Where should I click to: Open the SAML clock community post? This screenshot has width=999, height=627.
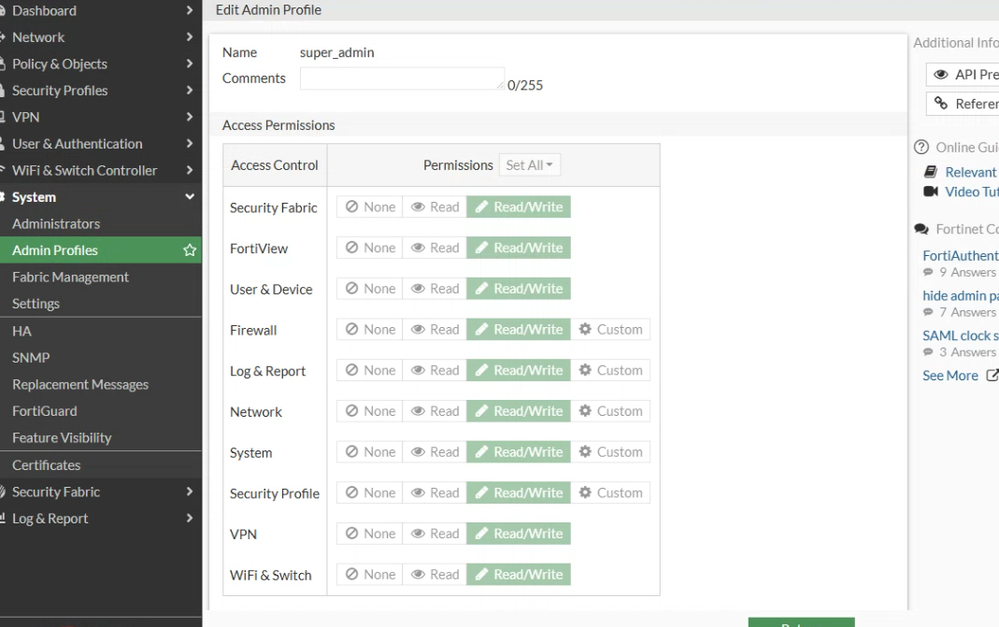(960, 335)
